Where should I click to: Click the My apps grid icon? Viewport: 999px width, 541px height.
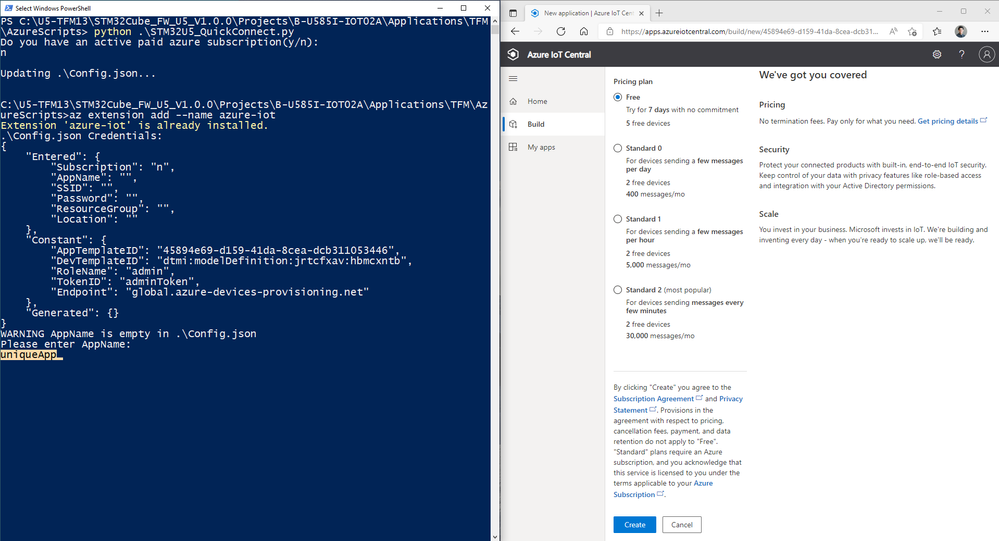[513, 147]
